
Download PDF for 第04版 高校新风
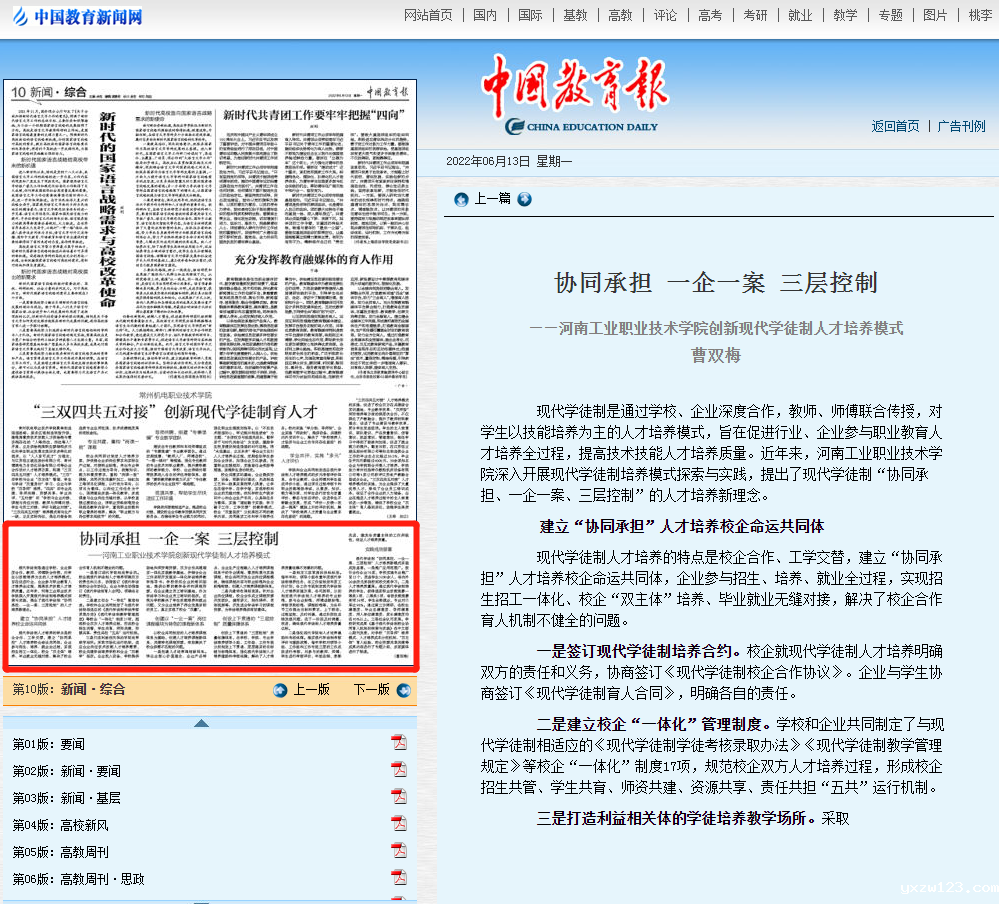click(399, 824)
